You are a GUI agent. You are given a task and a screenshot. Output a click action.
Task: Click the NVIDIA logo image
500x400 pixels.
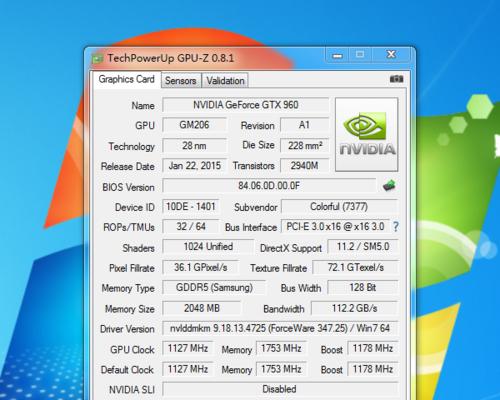point(367,134)
